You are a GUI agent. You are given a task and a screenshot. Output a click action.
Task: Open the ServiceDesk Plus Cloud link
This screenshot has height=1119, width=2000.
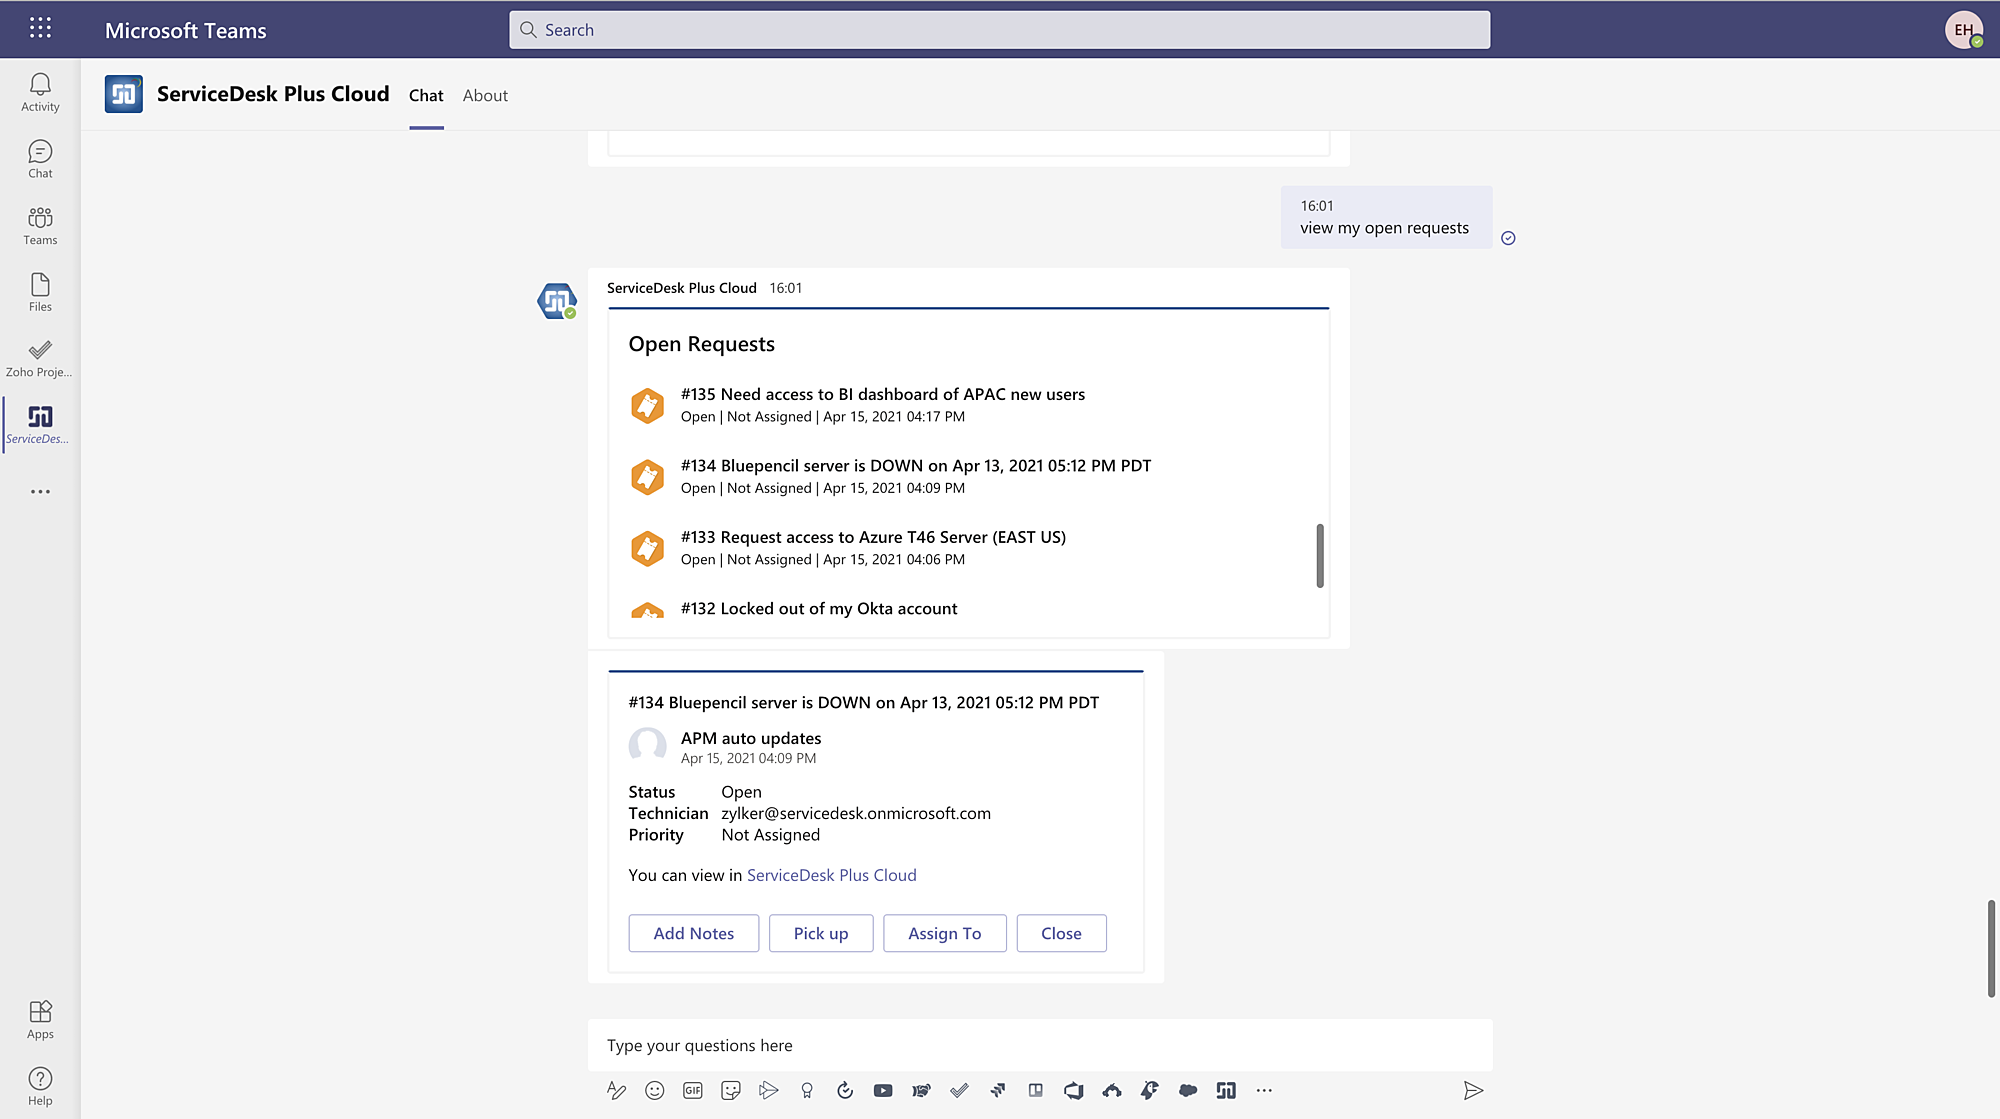click(832, 875)
